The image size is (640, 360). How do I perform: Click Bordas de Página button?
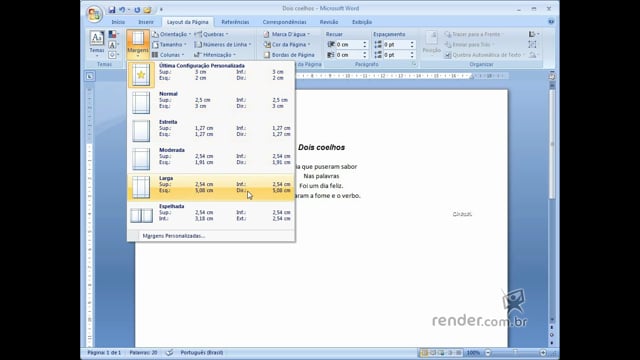coord(289,55)
